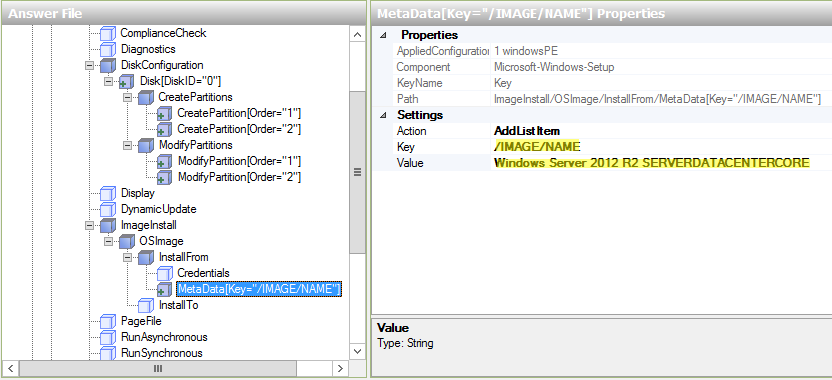Click the PageFile cube icon
This screenshot has height=380, width=832.
tap(108, 322)
